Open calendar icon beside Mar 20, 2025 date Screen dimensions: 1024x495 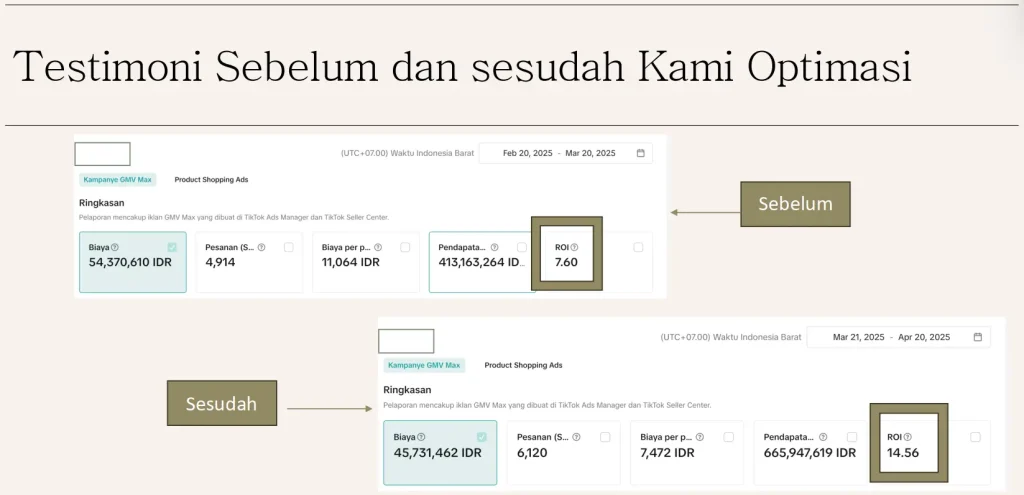[x=641, y=153]
